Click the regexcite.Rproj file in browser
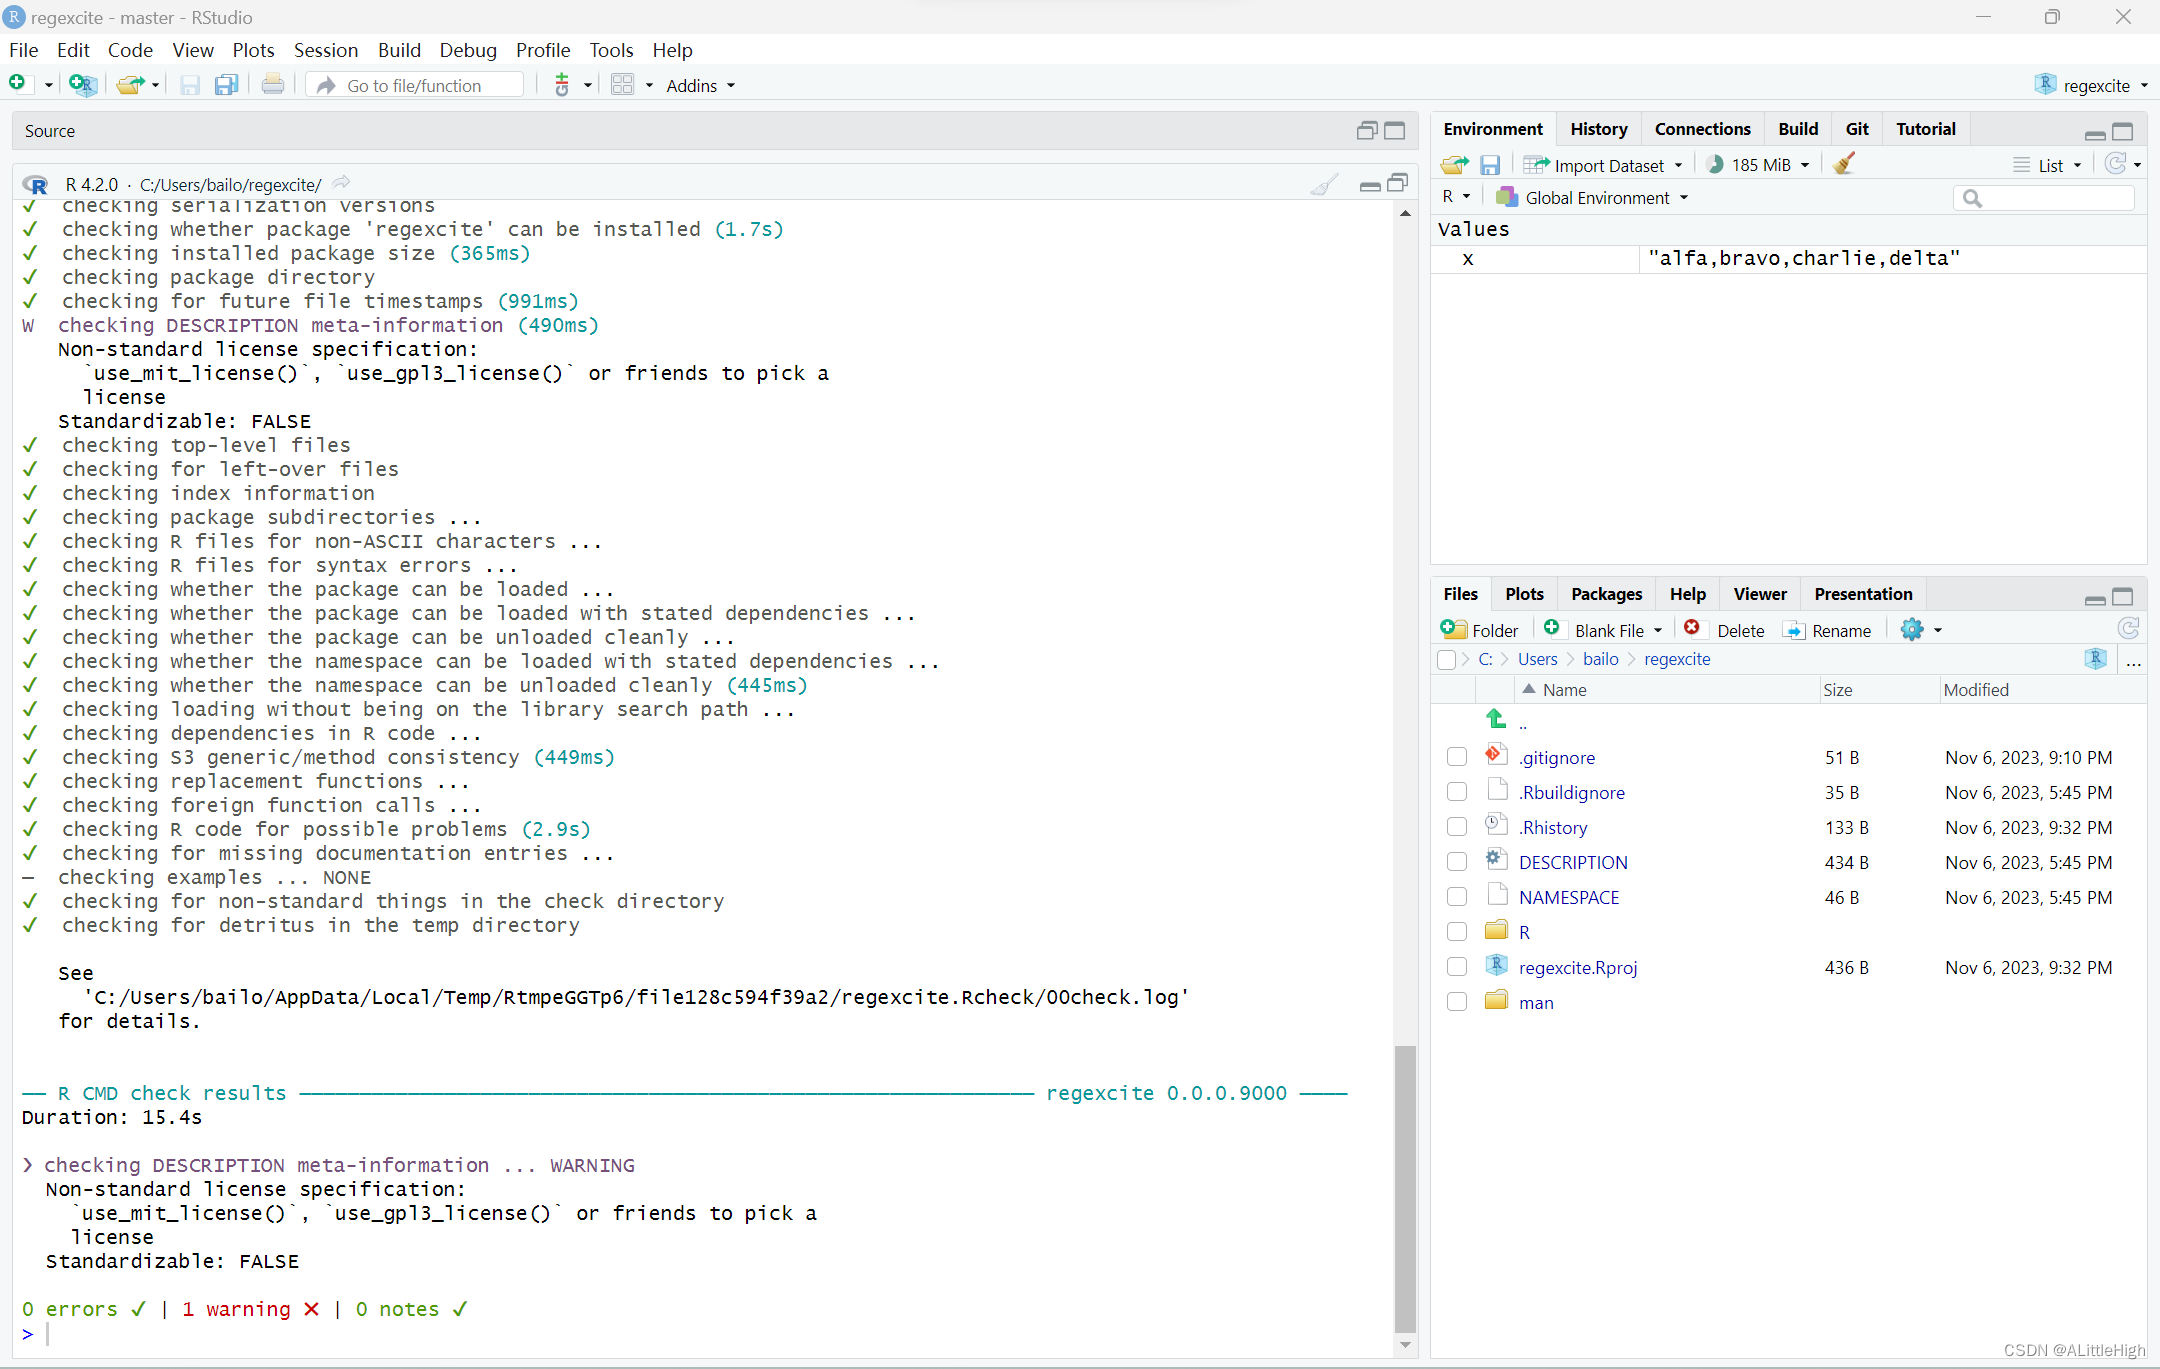Screen dimensions: 2160x1369 coord(1577,966)
